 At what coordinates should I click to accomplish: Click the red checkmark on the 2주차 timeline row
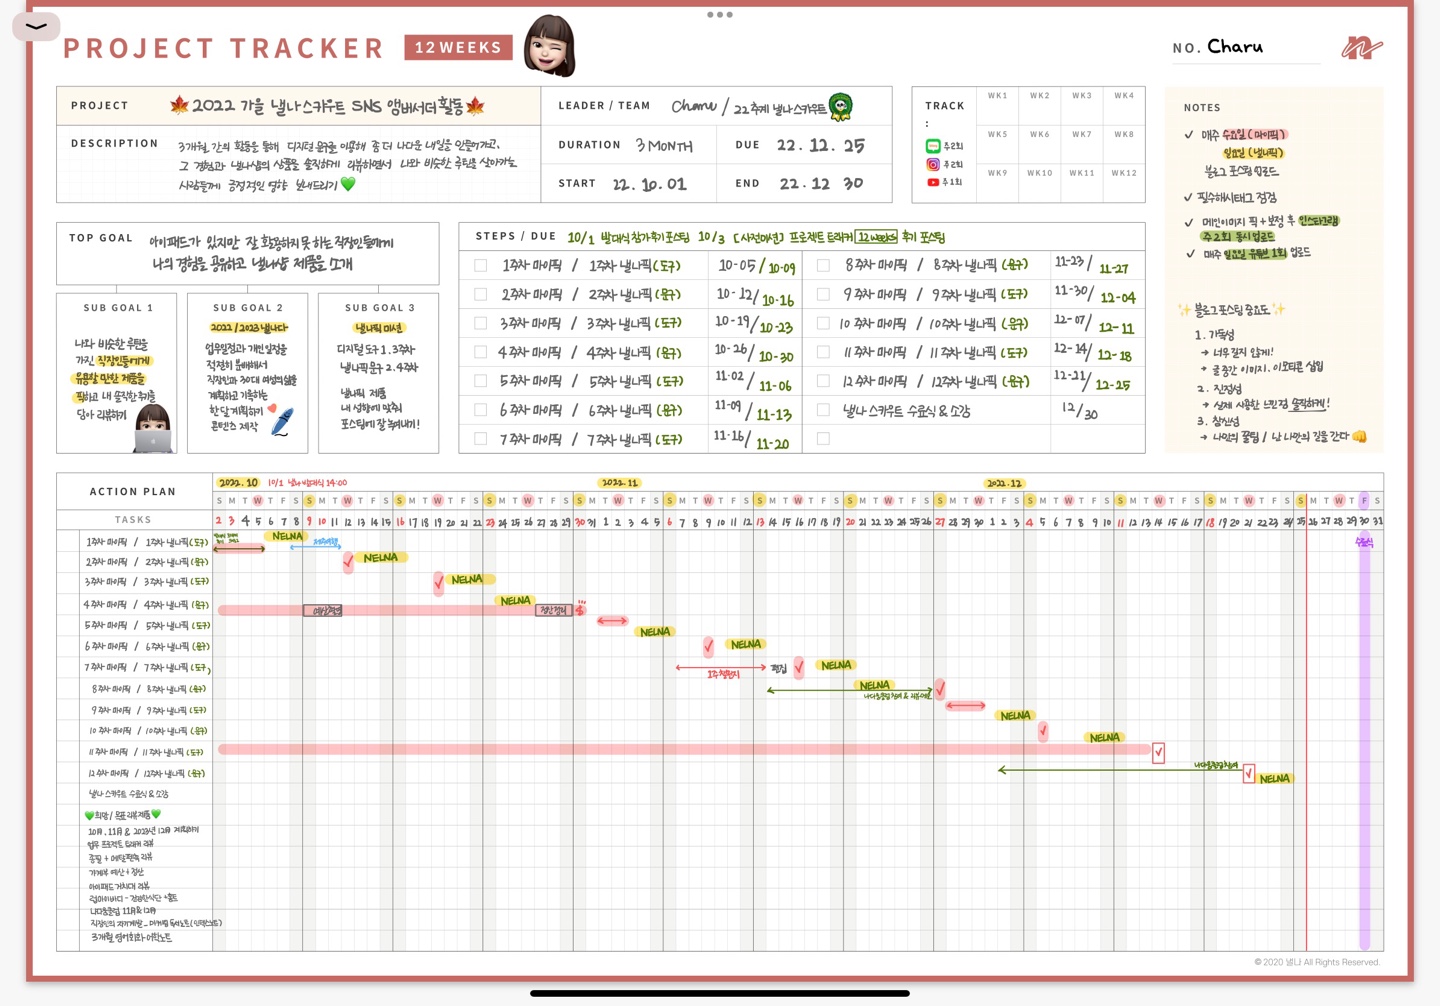(x=348, y=562)
